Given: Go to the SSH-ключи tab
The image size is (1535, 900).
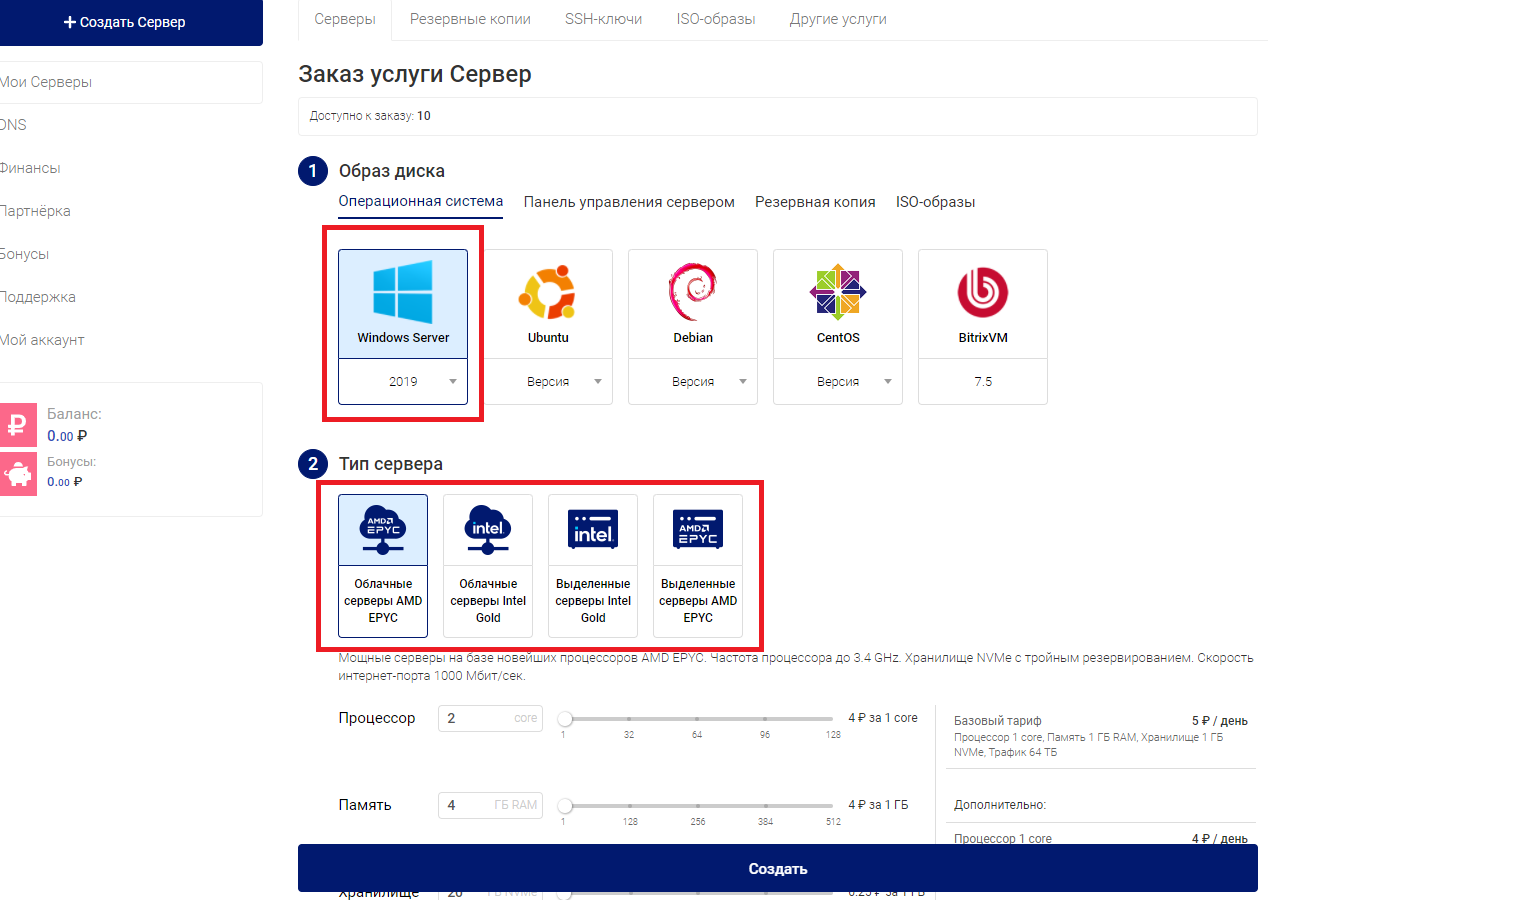Looking at the screenshot, I should (x=604, y=19).
